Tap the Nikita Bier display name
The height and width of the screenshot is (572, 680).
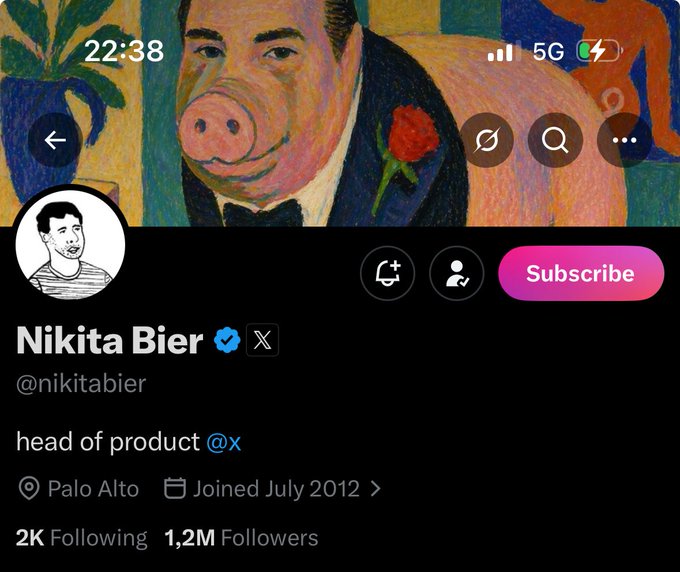pos(110,340)
